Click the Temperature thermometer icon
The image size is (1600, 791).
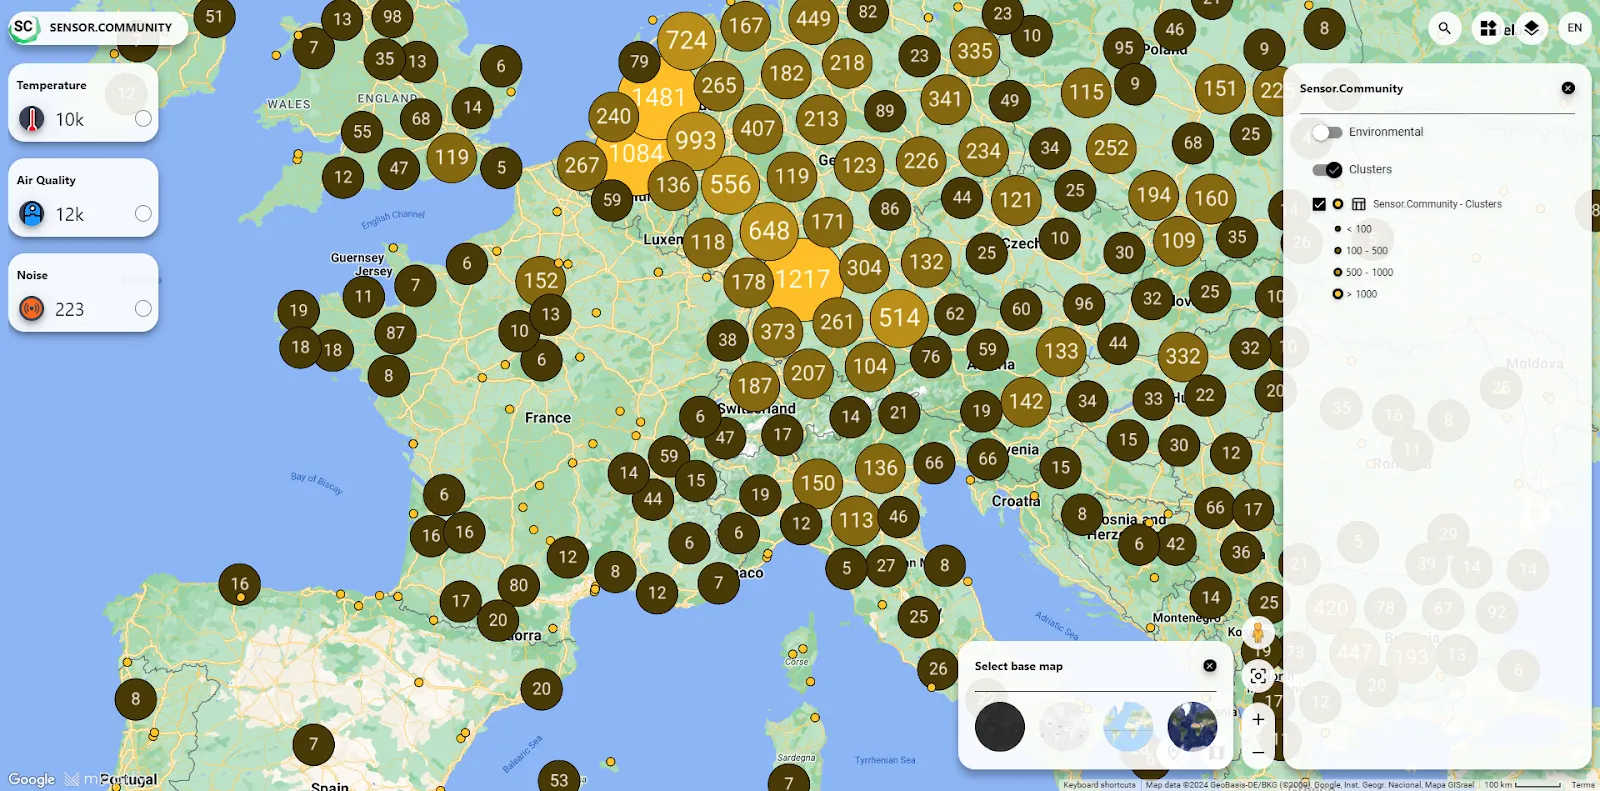coord(32,119)
